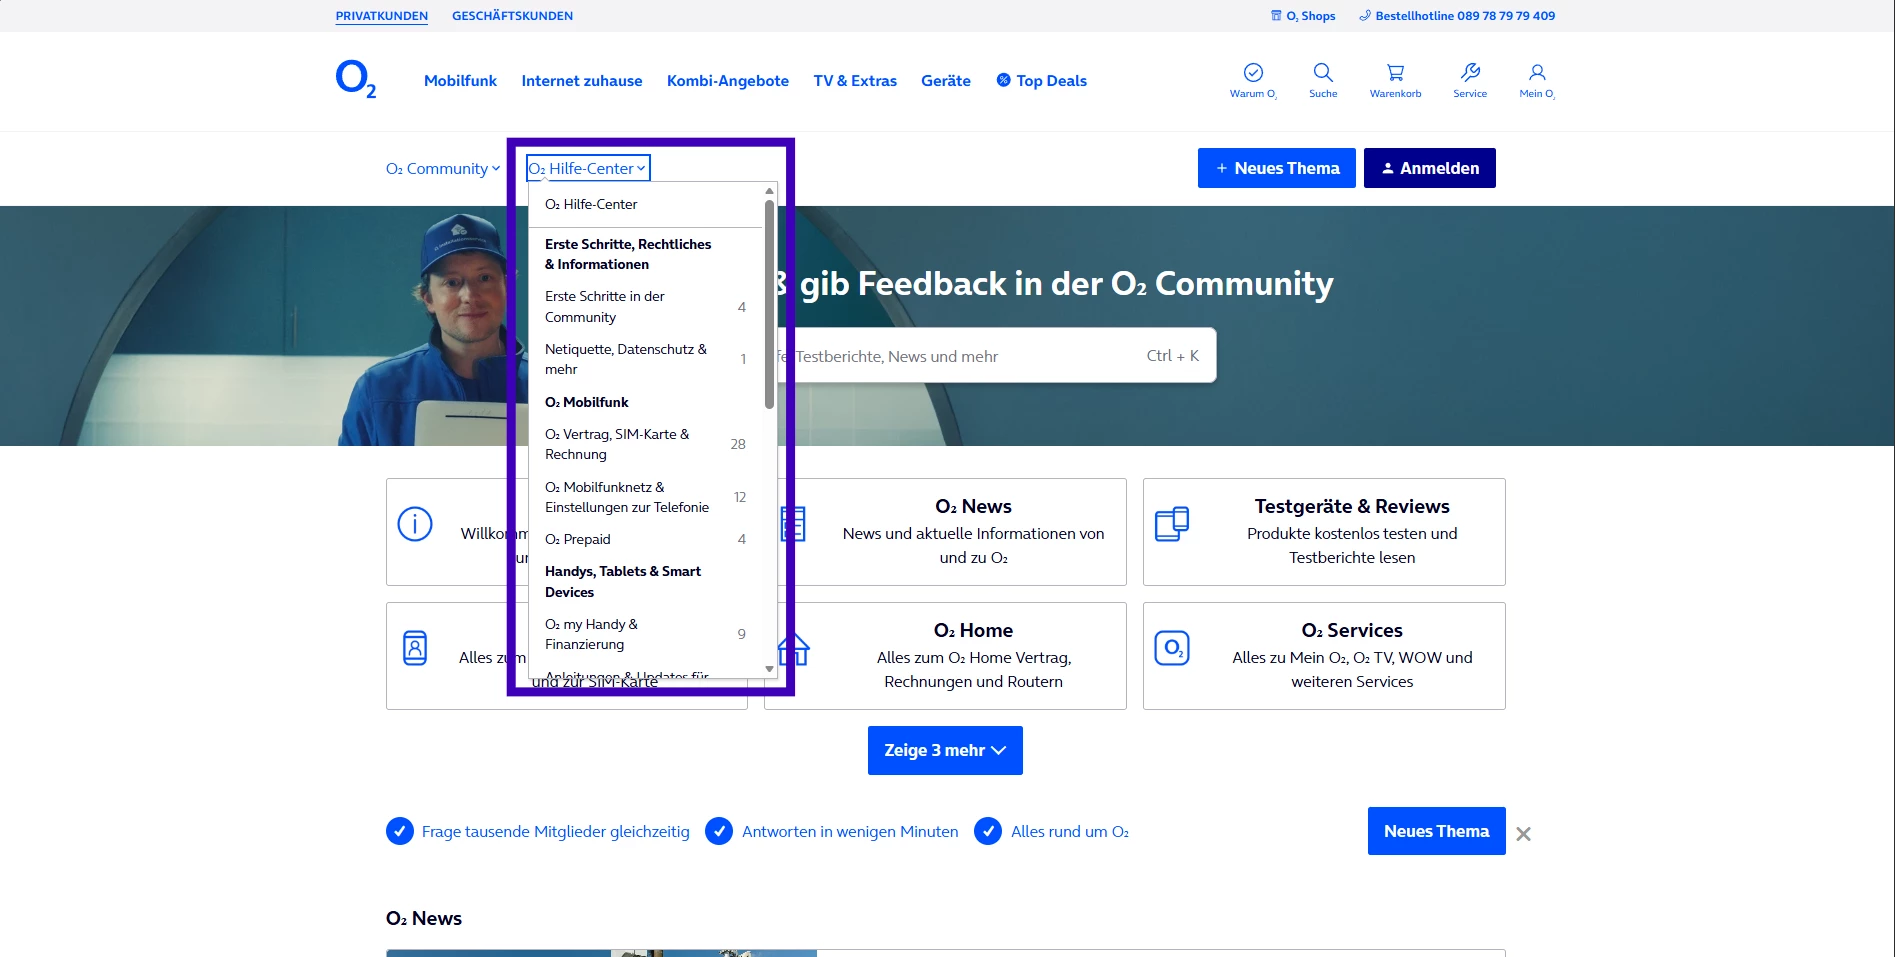Viewport: 1895px width, 957px height.
Task: Open the Geräte menu
Action: click(946, 80)
